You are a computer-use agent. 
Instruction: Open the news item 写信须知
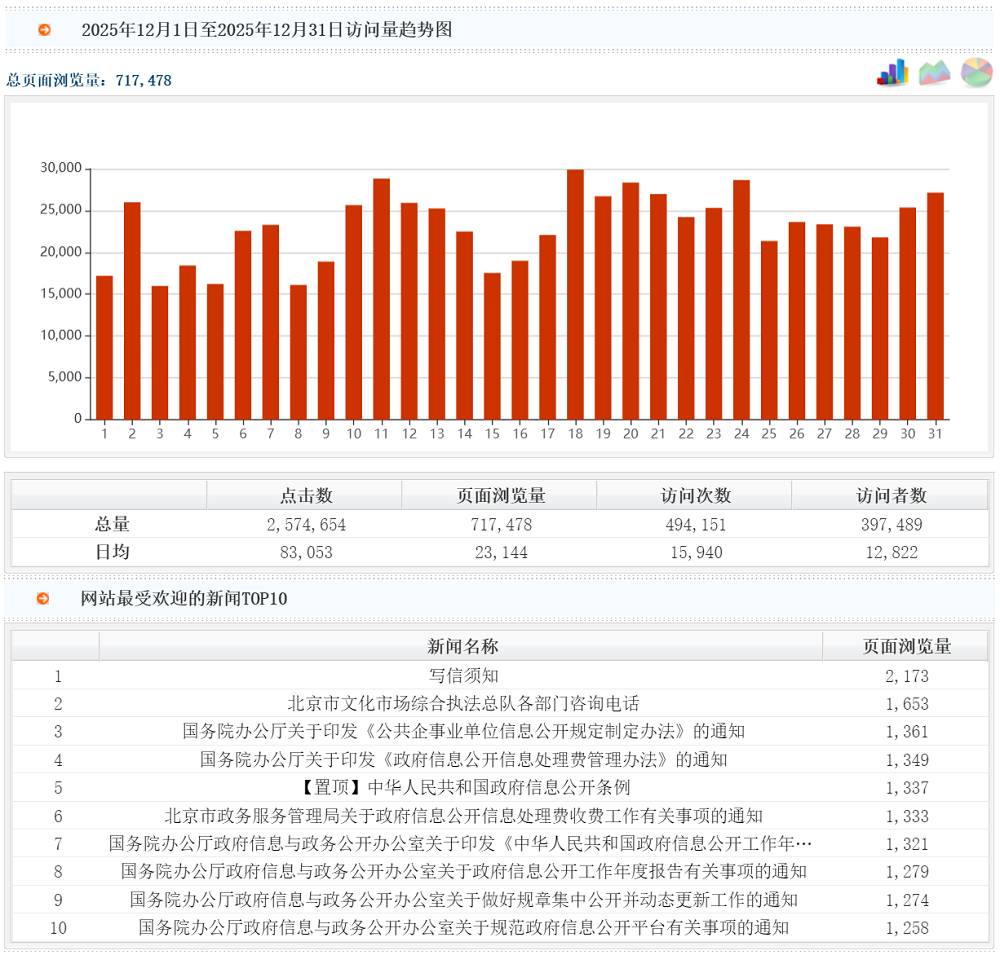[x=463, y=676]
